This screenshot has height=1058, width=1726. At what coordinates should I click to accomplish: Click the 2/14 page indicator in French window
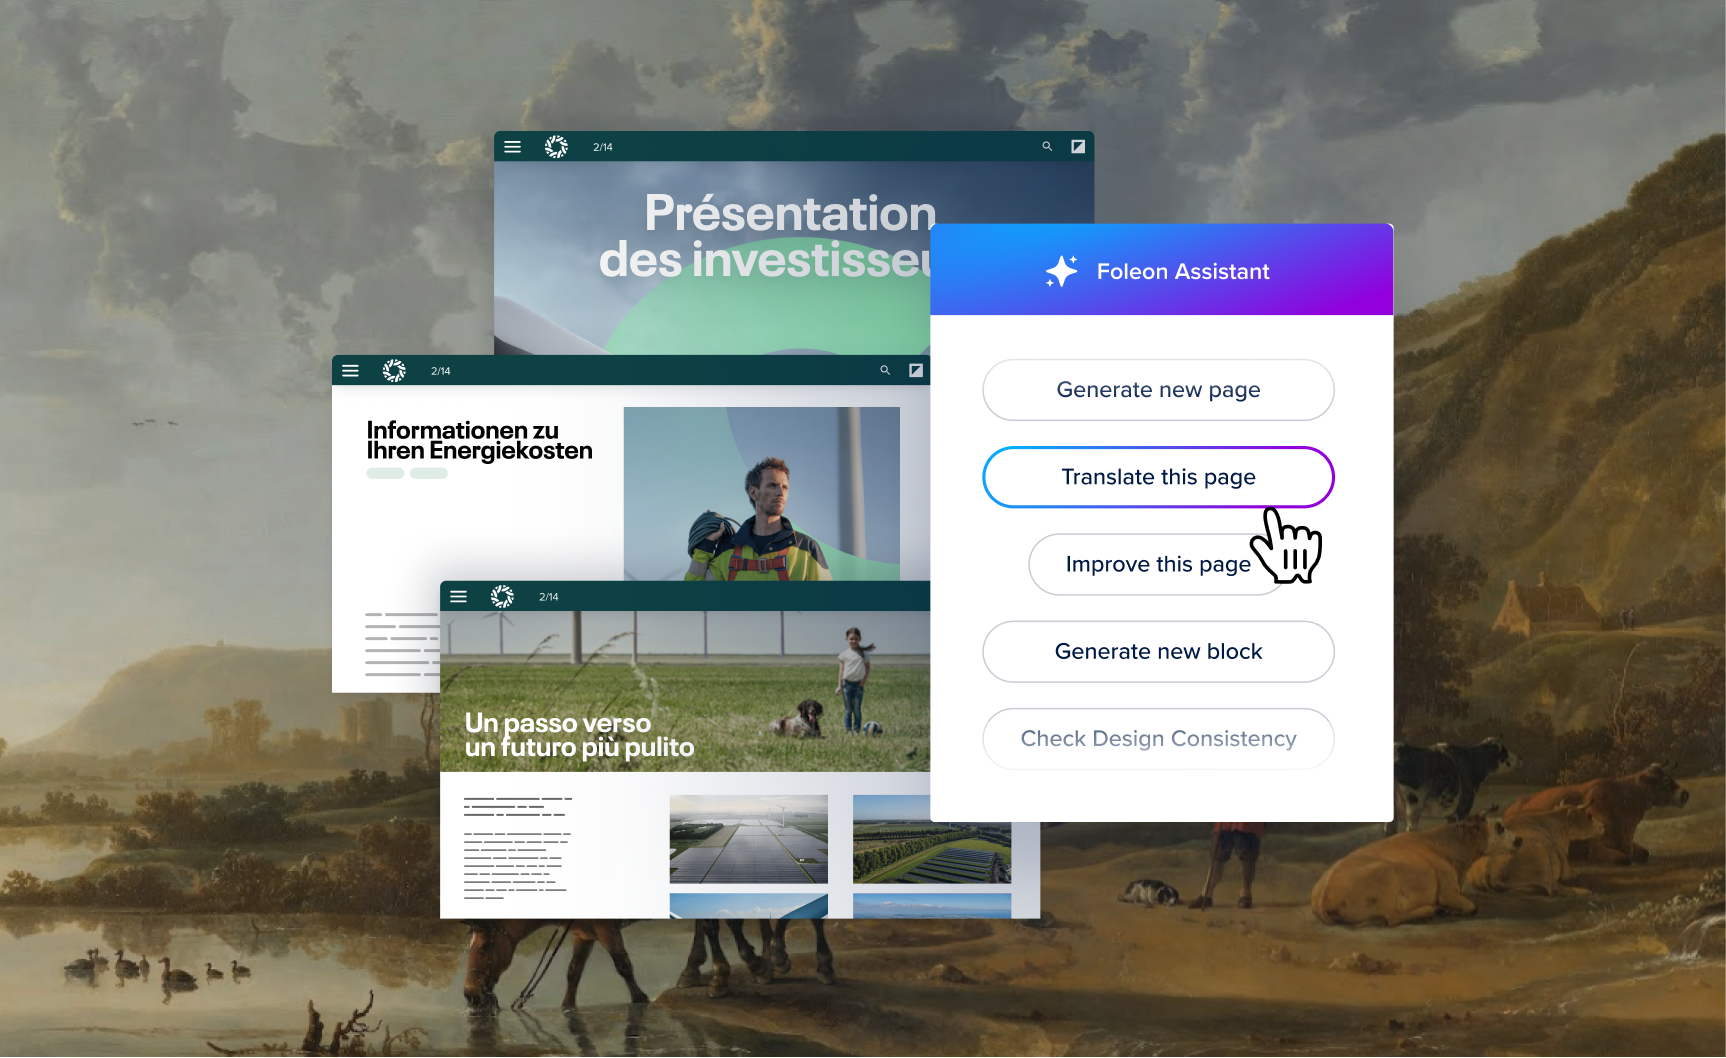(x=603, y=147)
